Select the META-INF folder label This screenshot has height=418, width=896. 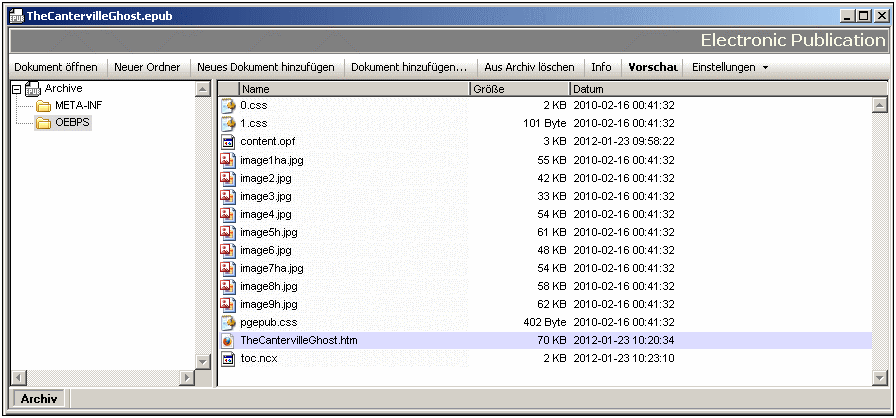(79, 106)
